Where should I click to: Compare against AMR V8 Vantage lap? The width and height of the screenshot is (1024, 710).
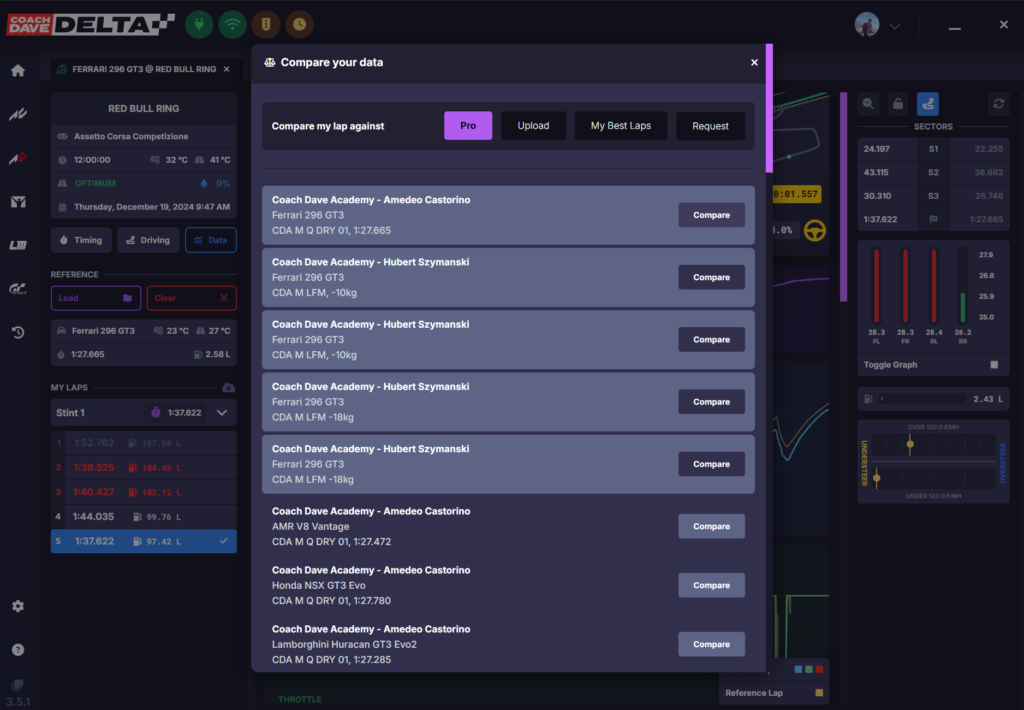[711, 526]
